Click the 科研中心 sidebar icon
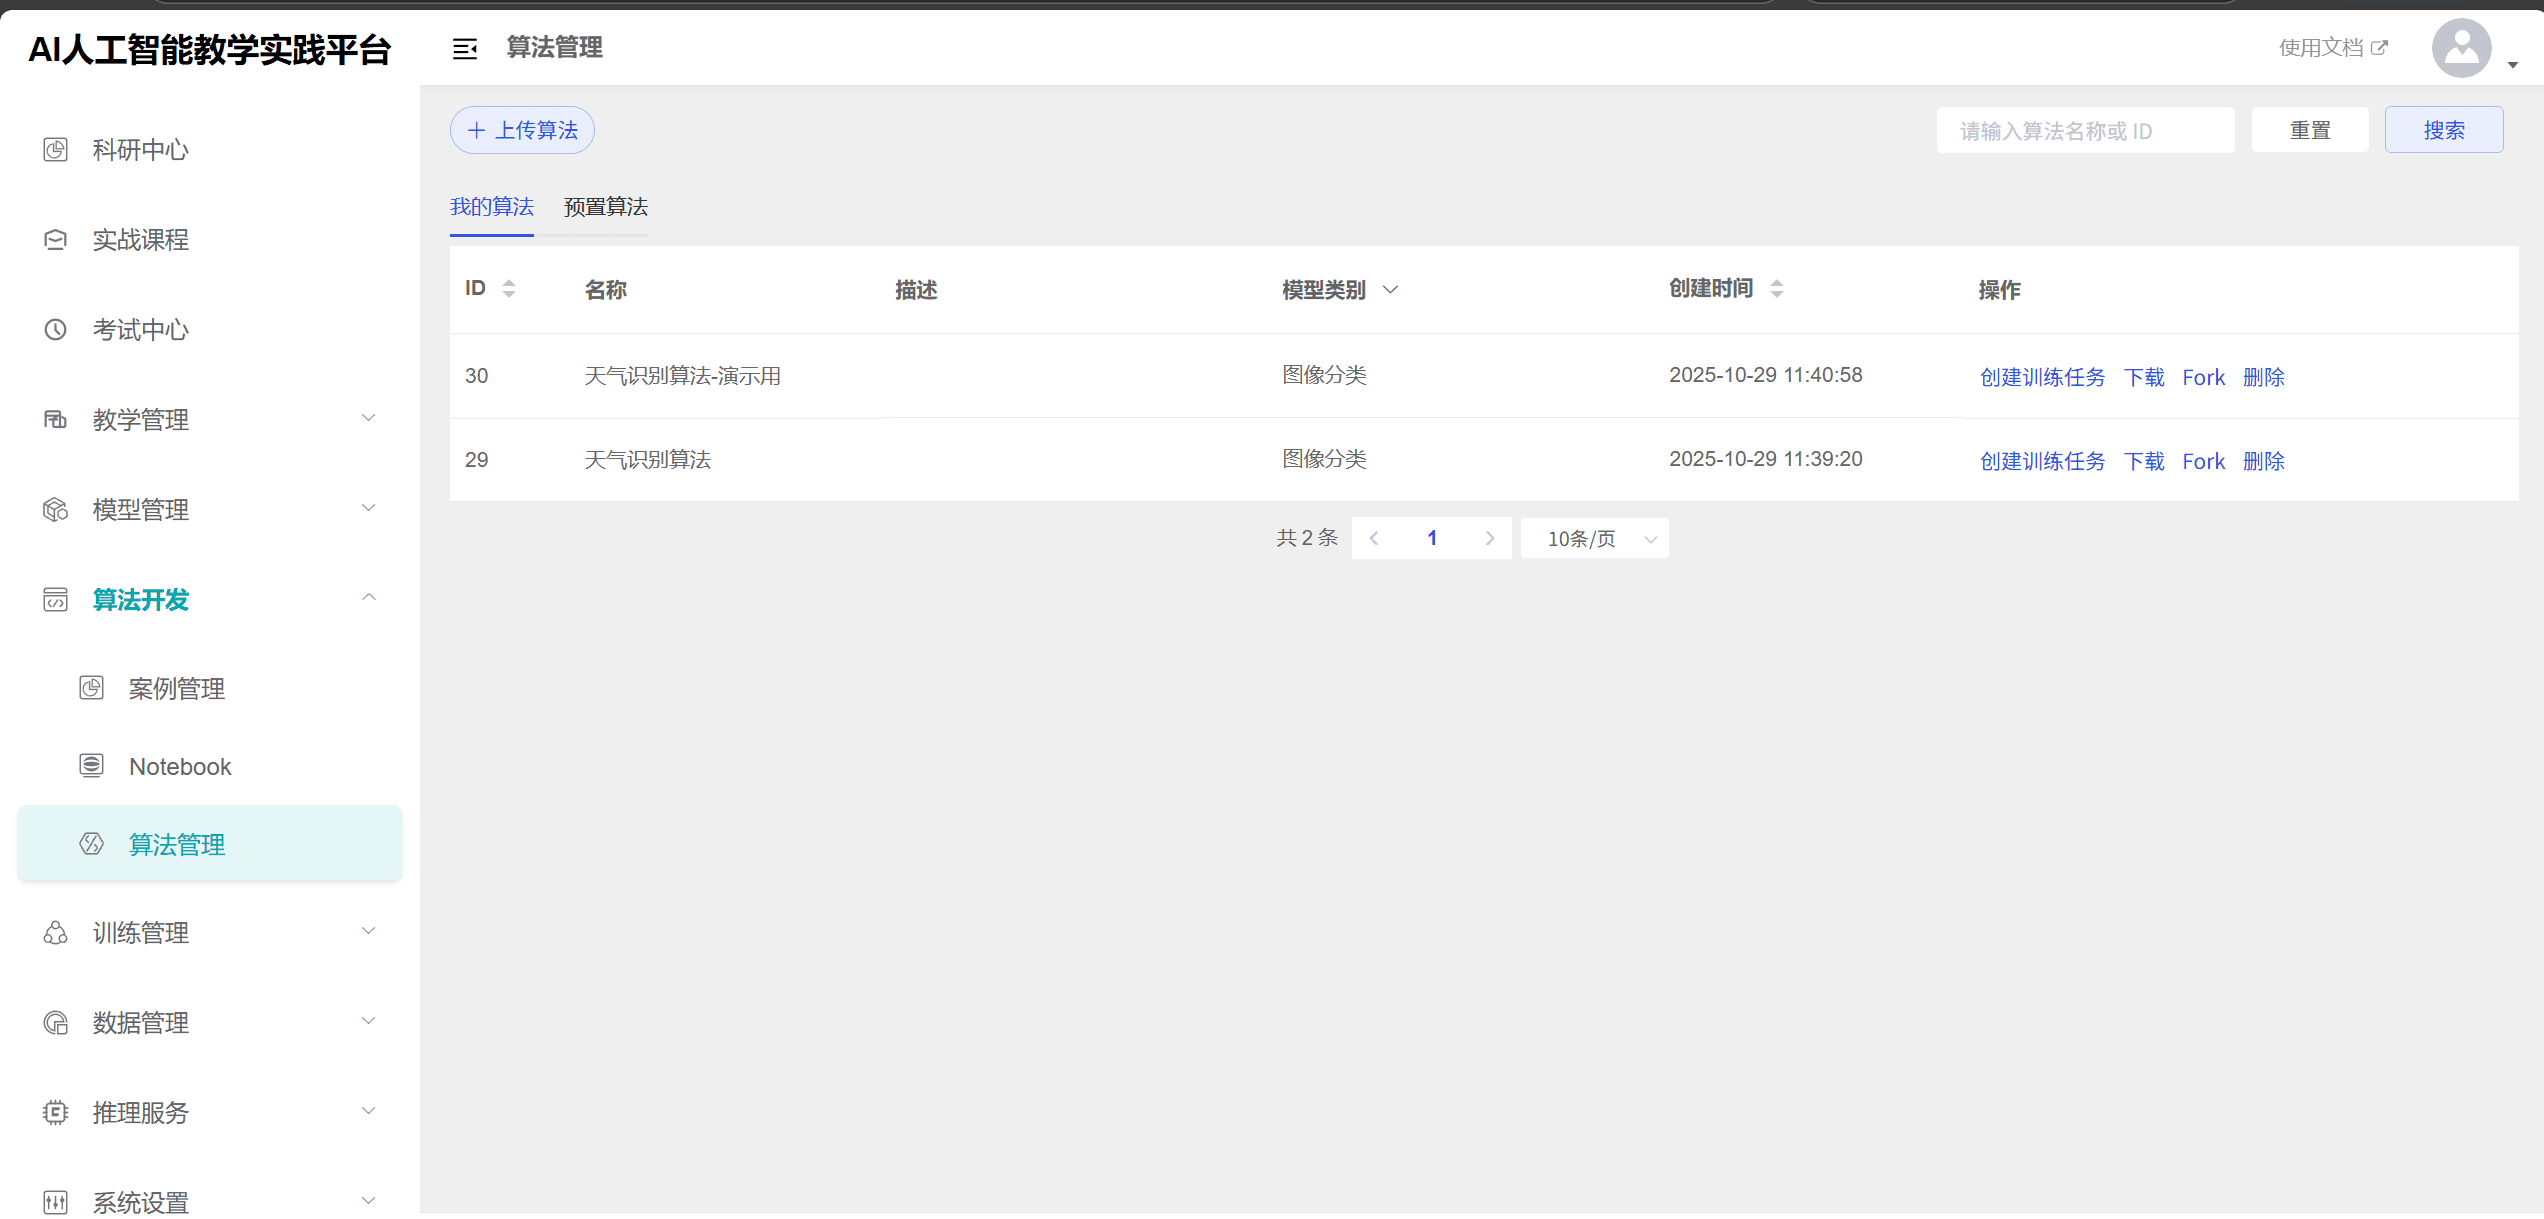This screenshot has width=2544, height=1219. 56,150
